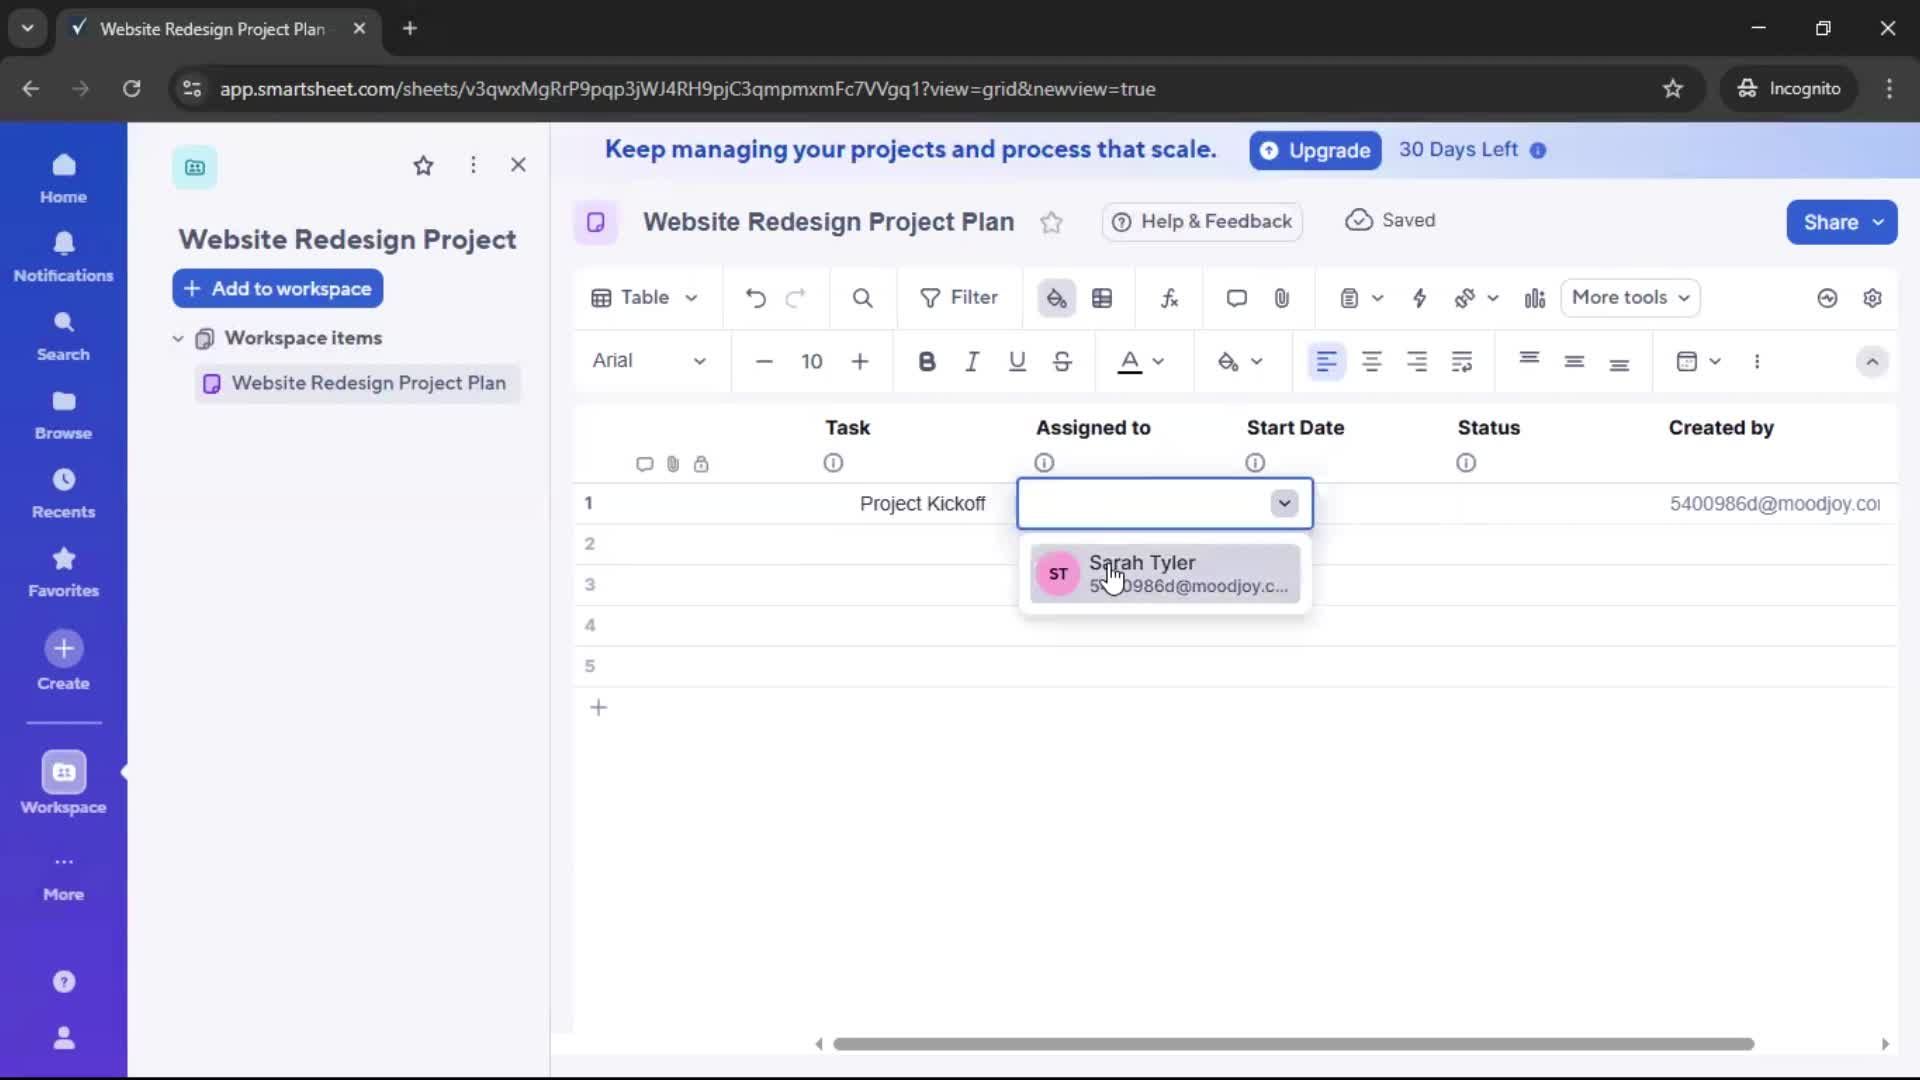
Task: Open sheet settings gear icon
Action: click(1874, 297)
